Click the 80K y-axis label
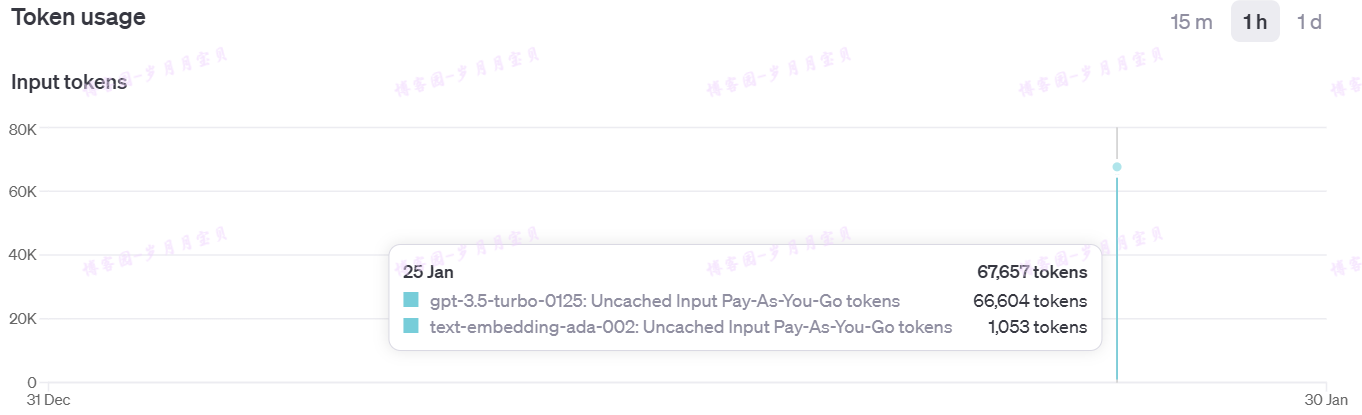This screenshot has width=1362, height=415. [23, 128]
